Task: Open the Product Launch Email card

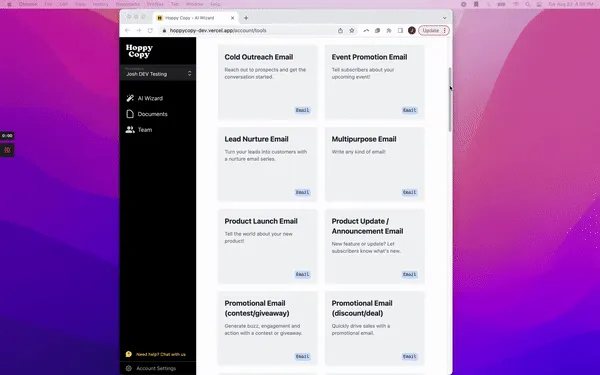Action: tap(267, 246)
